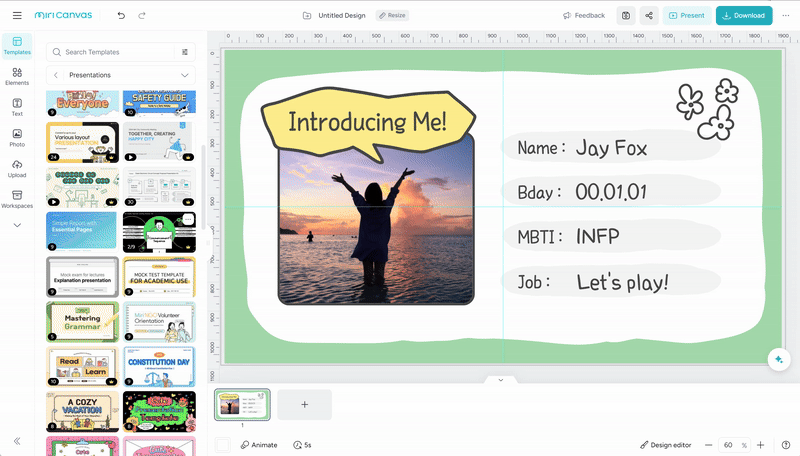This screenshot has height=456, width=800.
Task: Click the share icon button
Action: 650,16
